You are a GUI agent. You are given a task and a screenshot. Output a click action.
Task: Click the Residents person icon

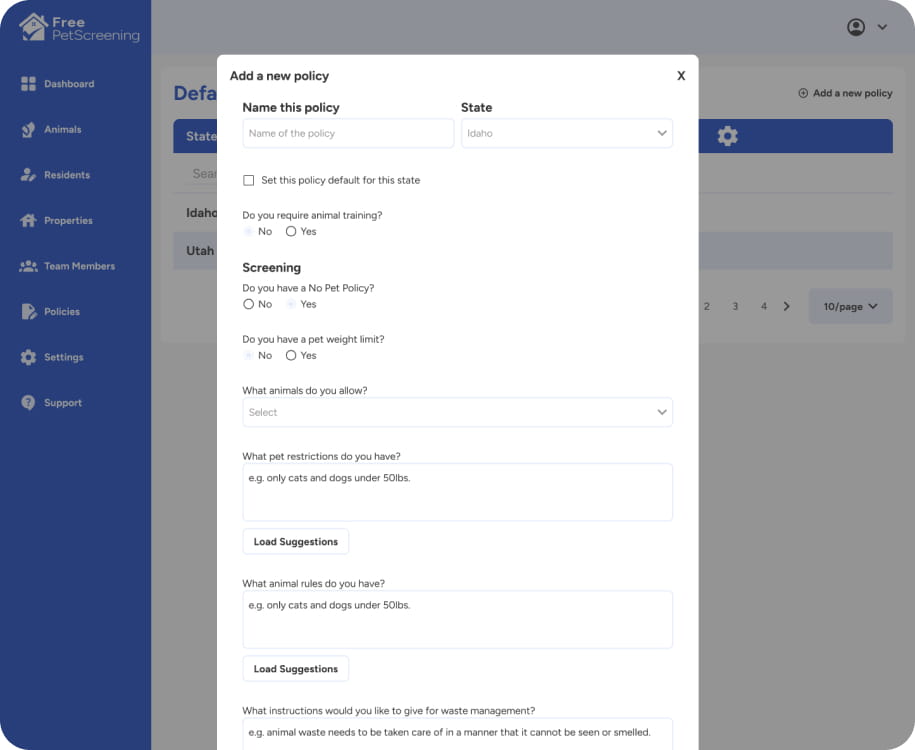[28, 175]
